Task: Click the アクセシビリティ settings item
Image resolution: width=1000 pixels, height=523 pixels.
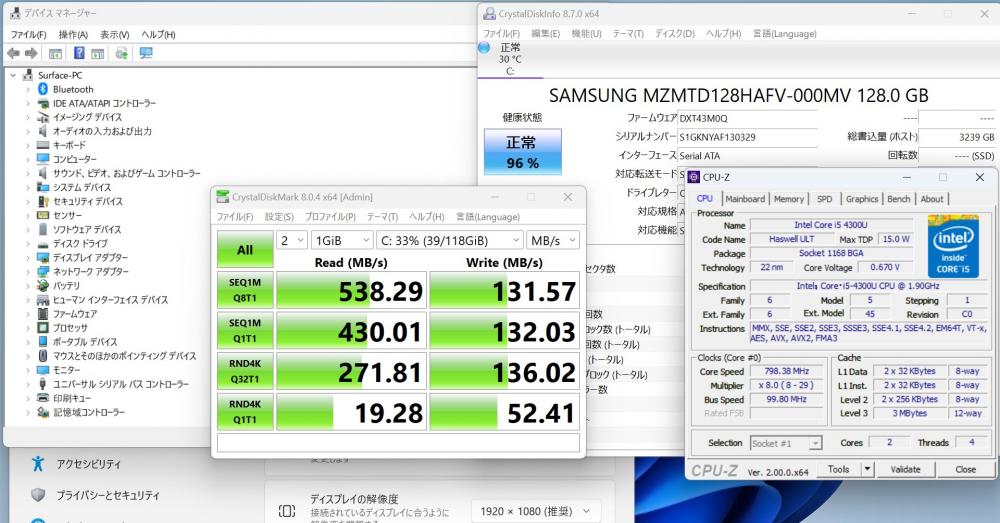Action: coord(88,464)
